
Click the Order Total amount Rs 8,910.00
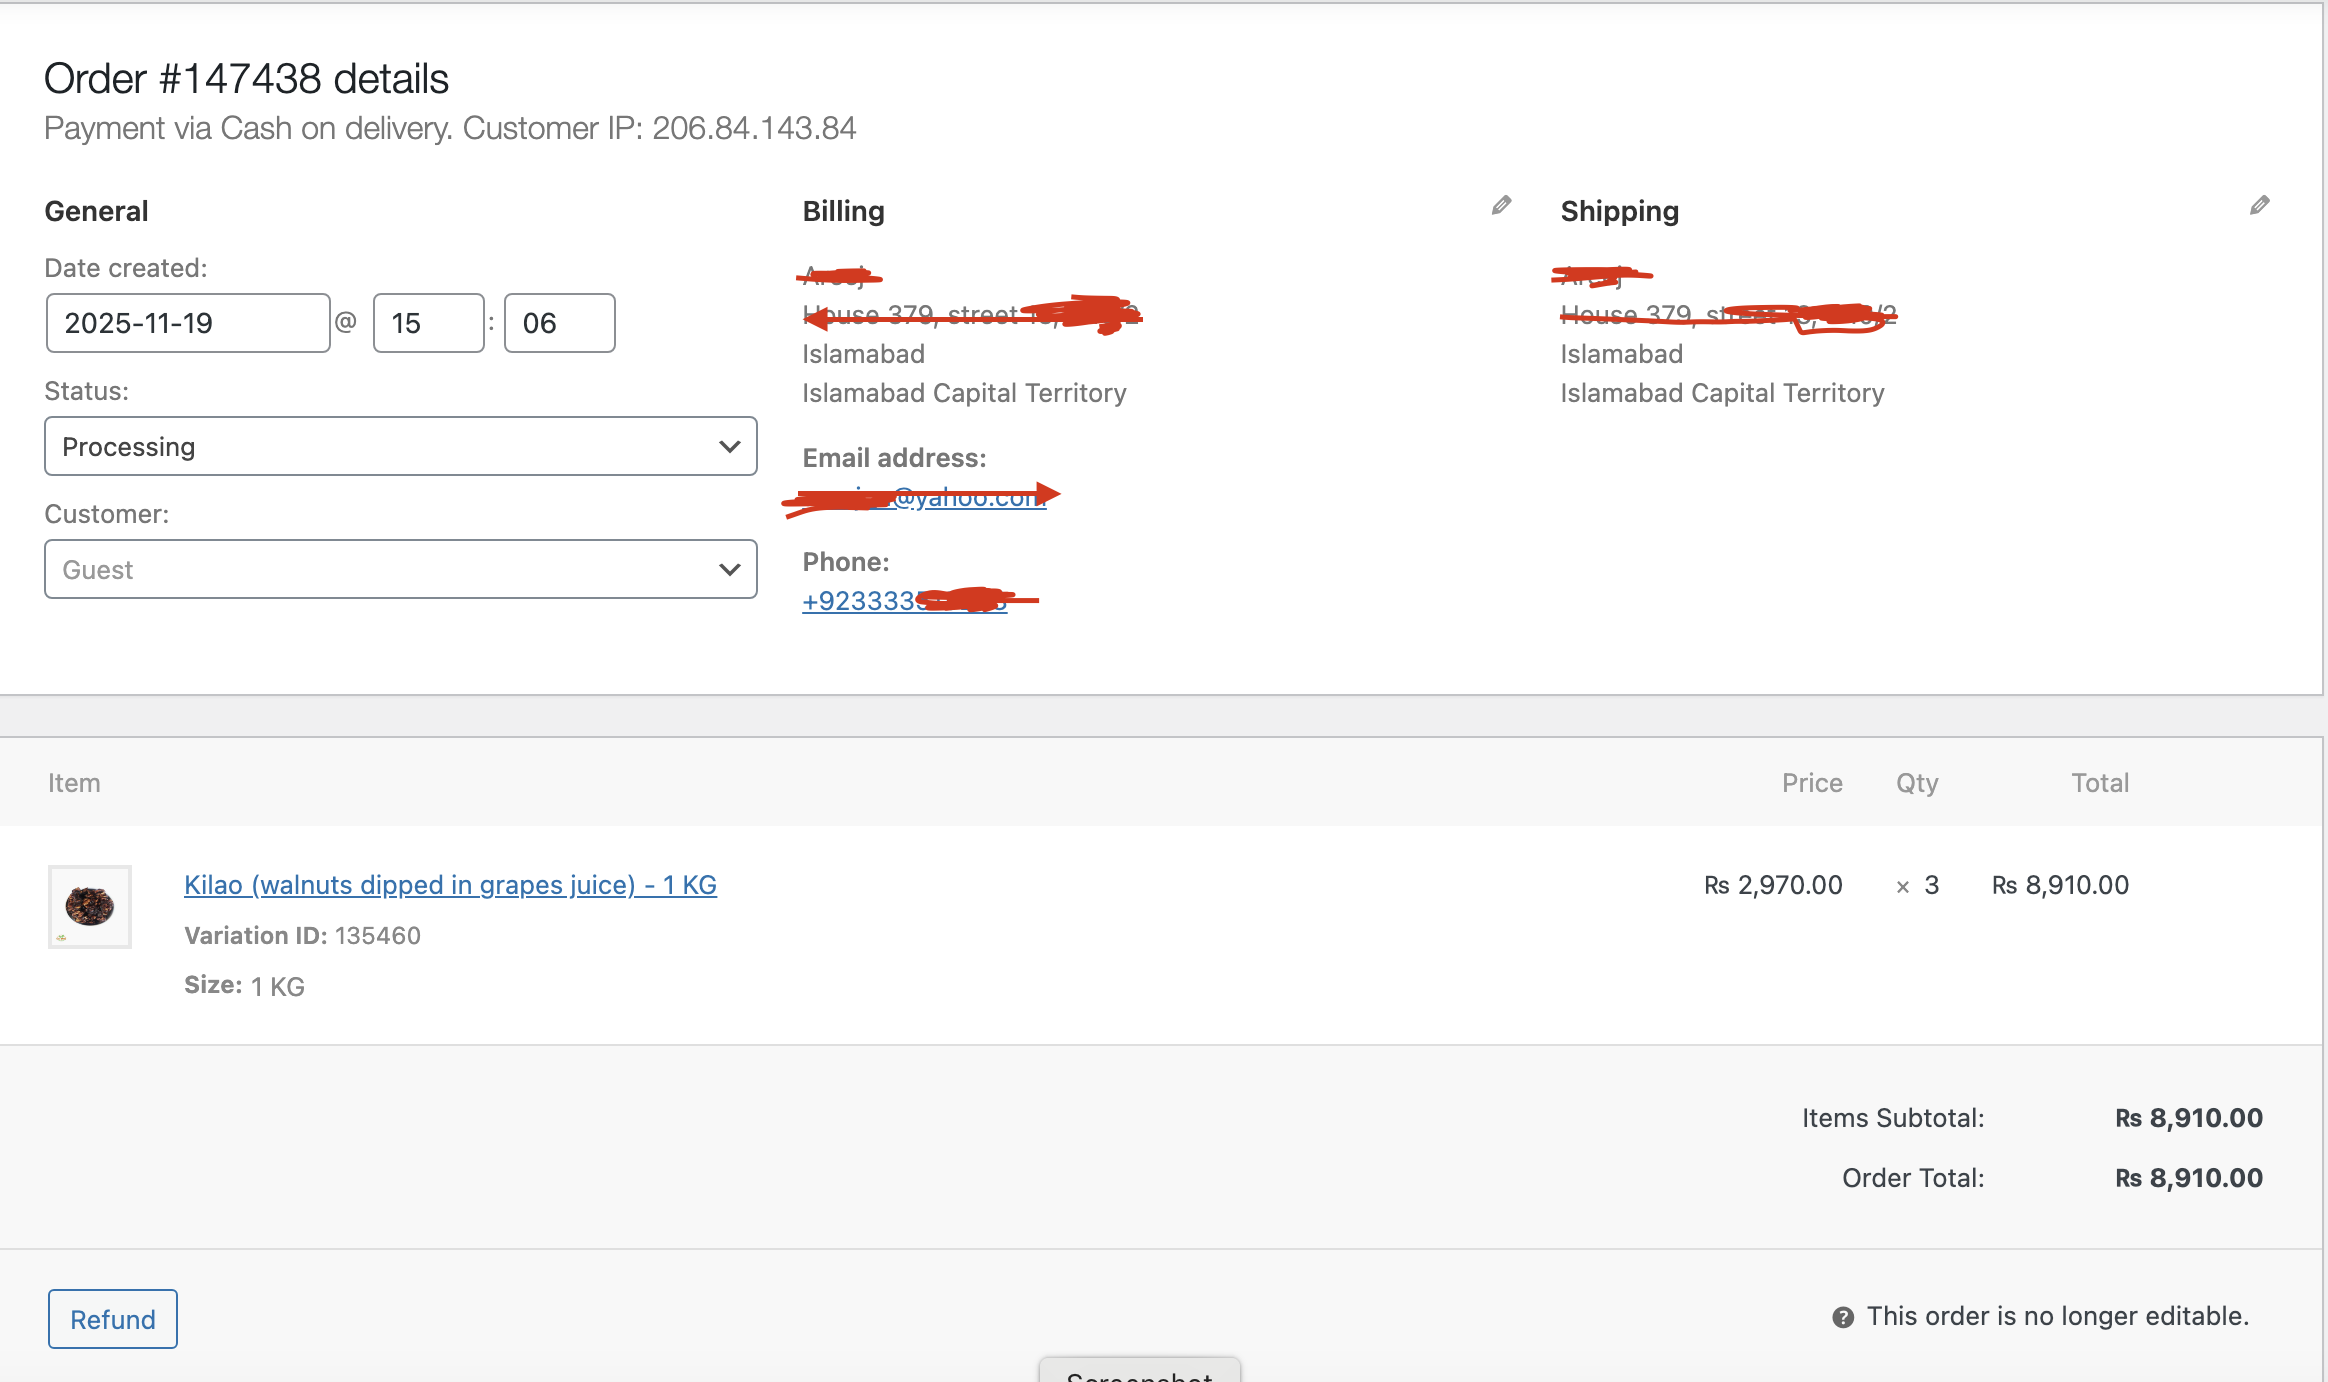coord(2188,1178)
